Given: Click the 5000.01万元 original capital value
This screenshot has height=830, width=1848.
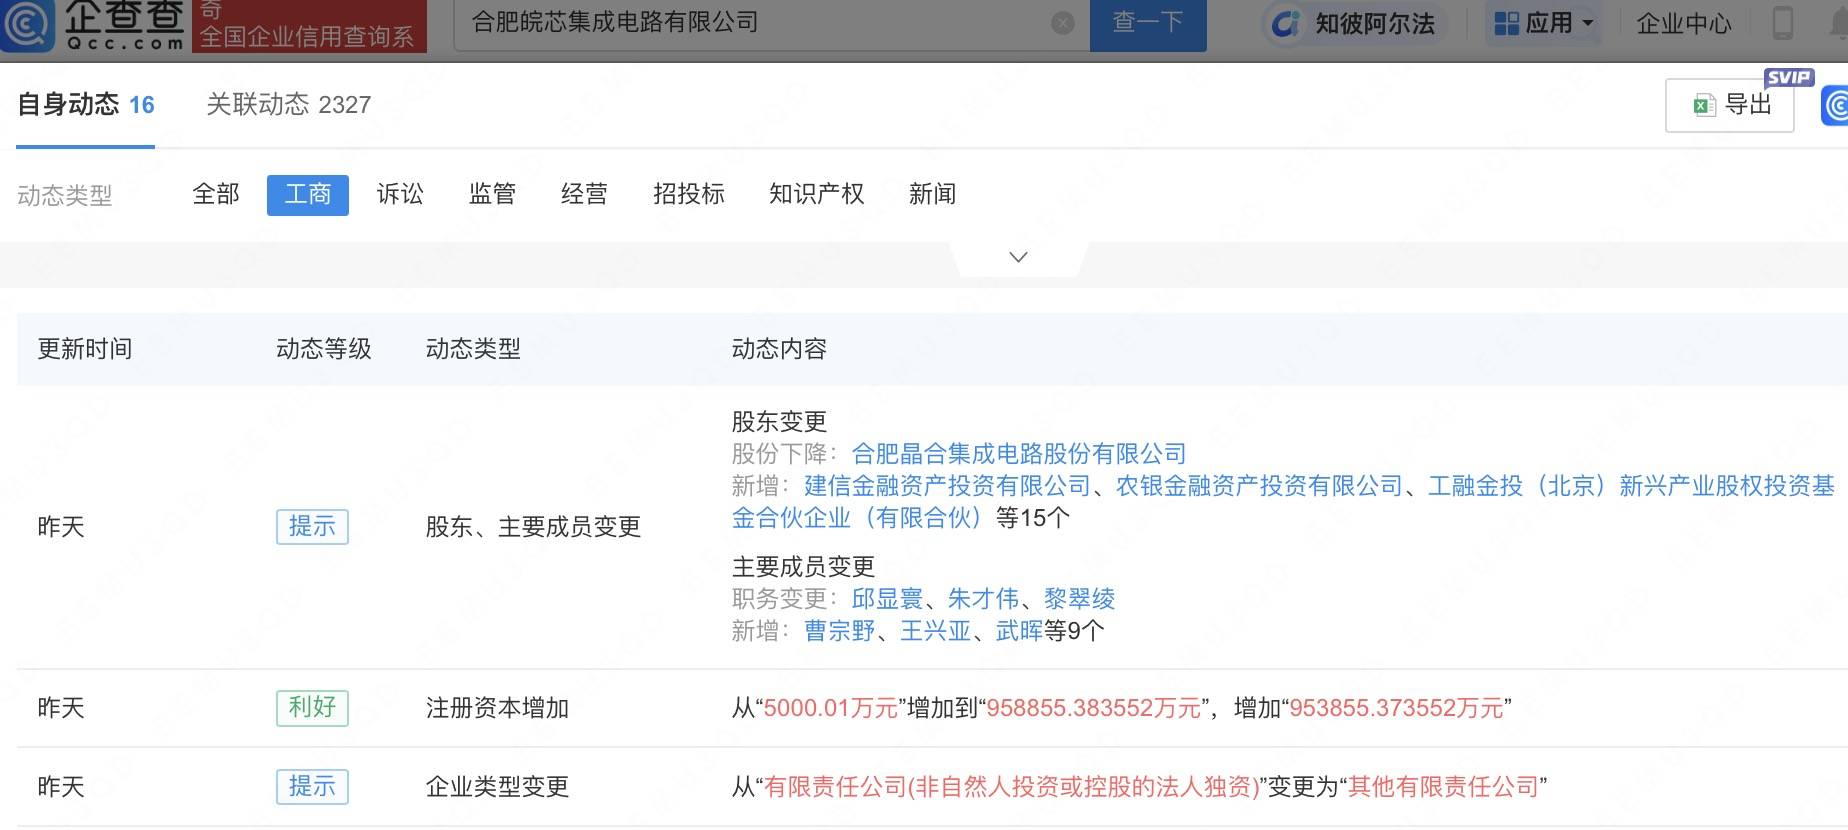Looking at the screenshot, I should [x=830, y=708].
